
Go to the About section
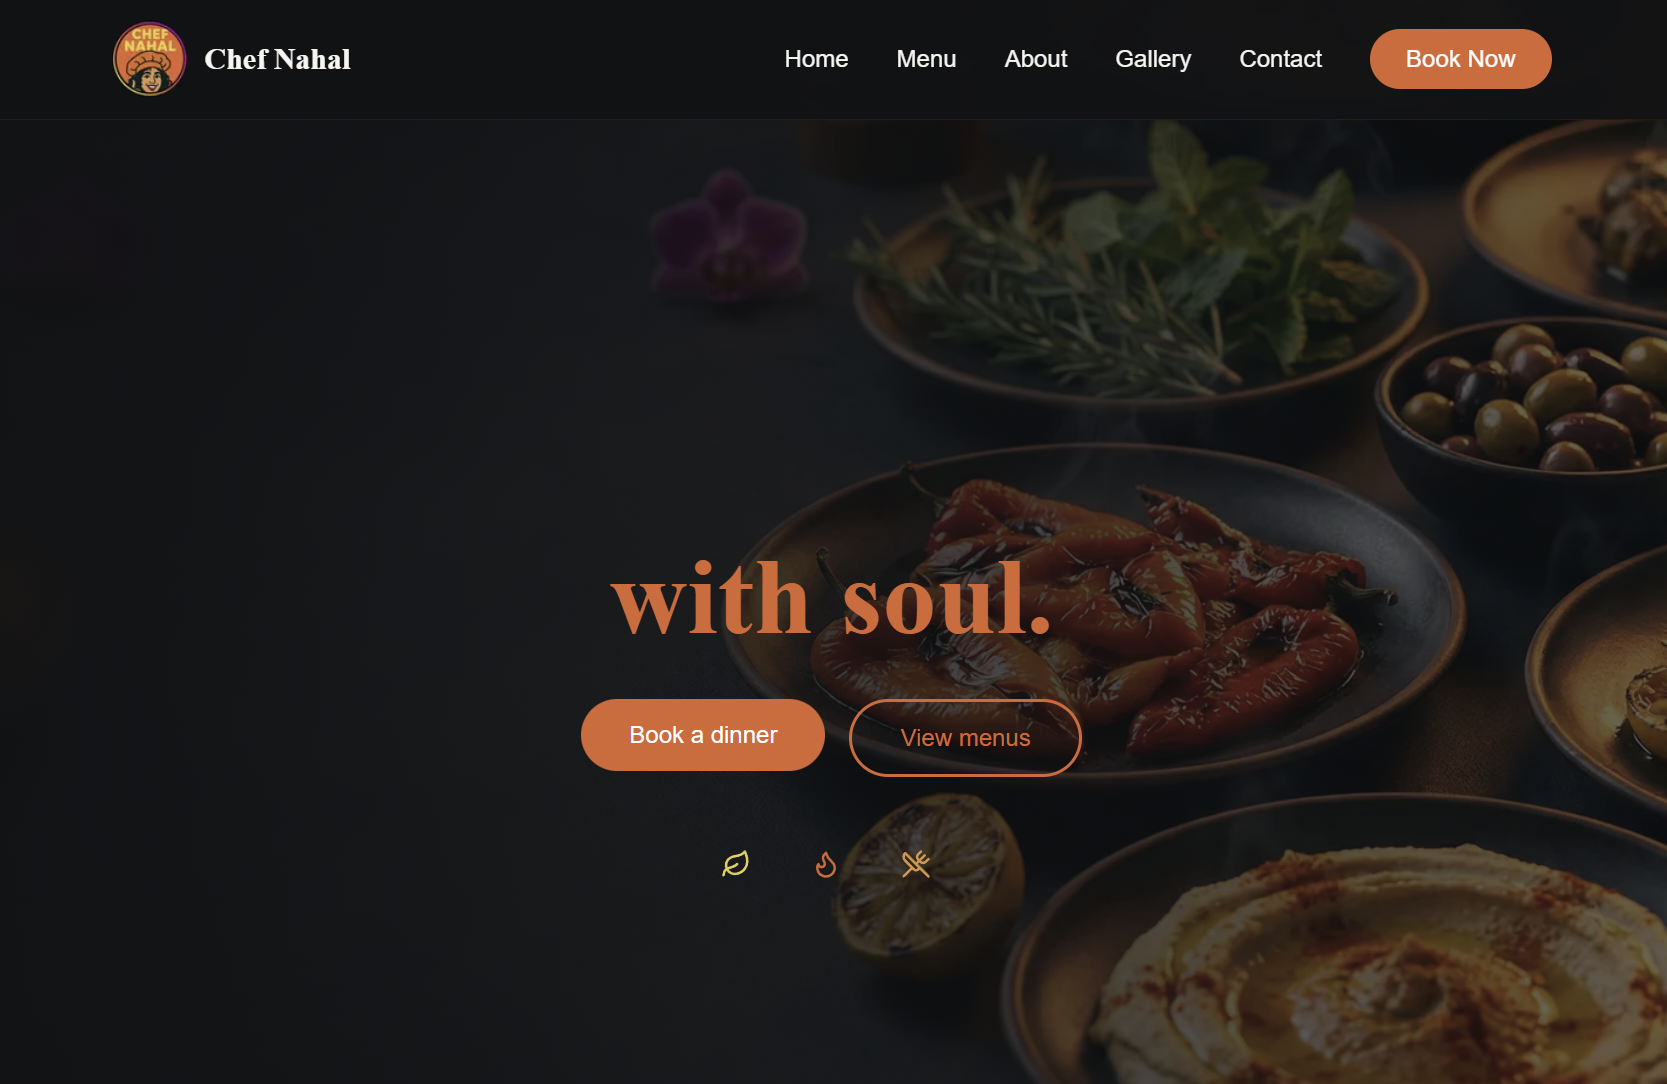1036,59
